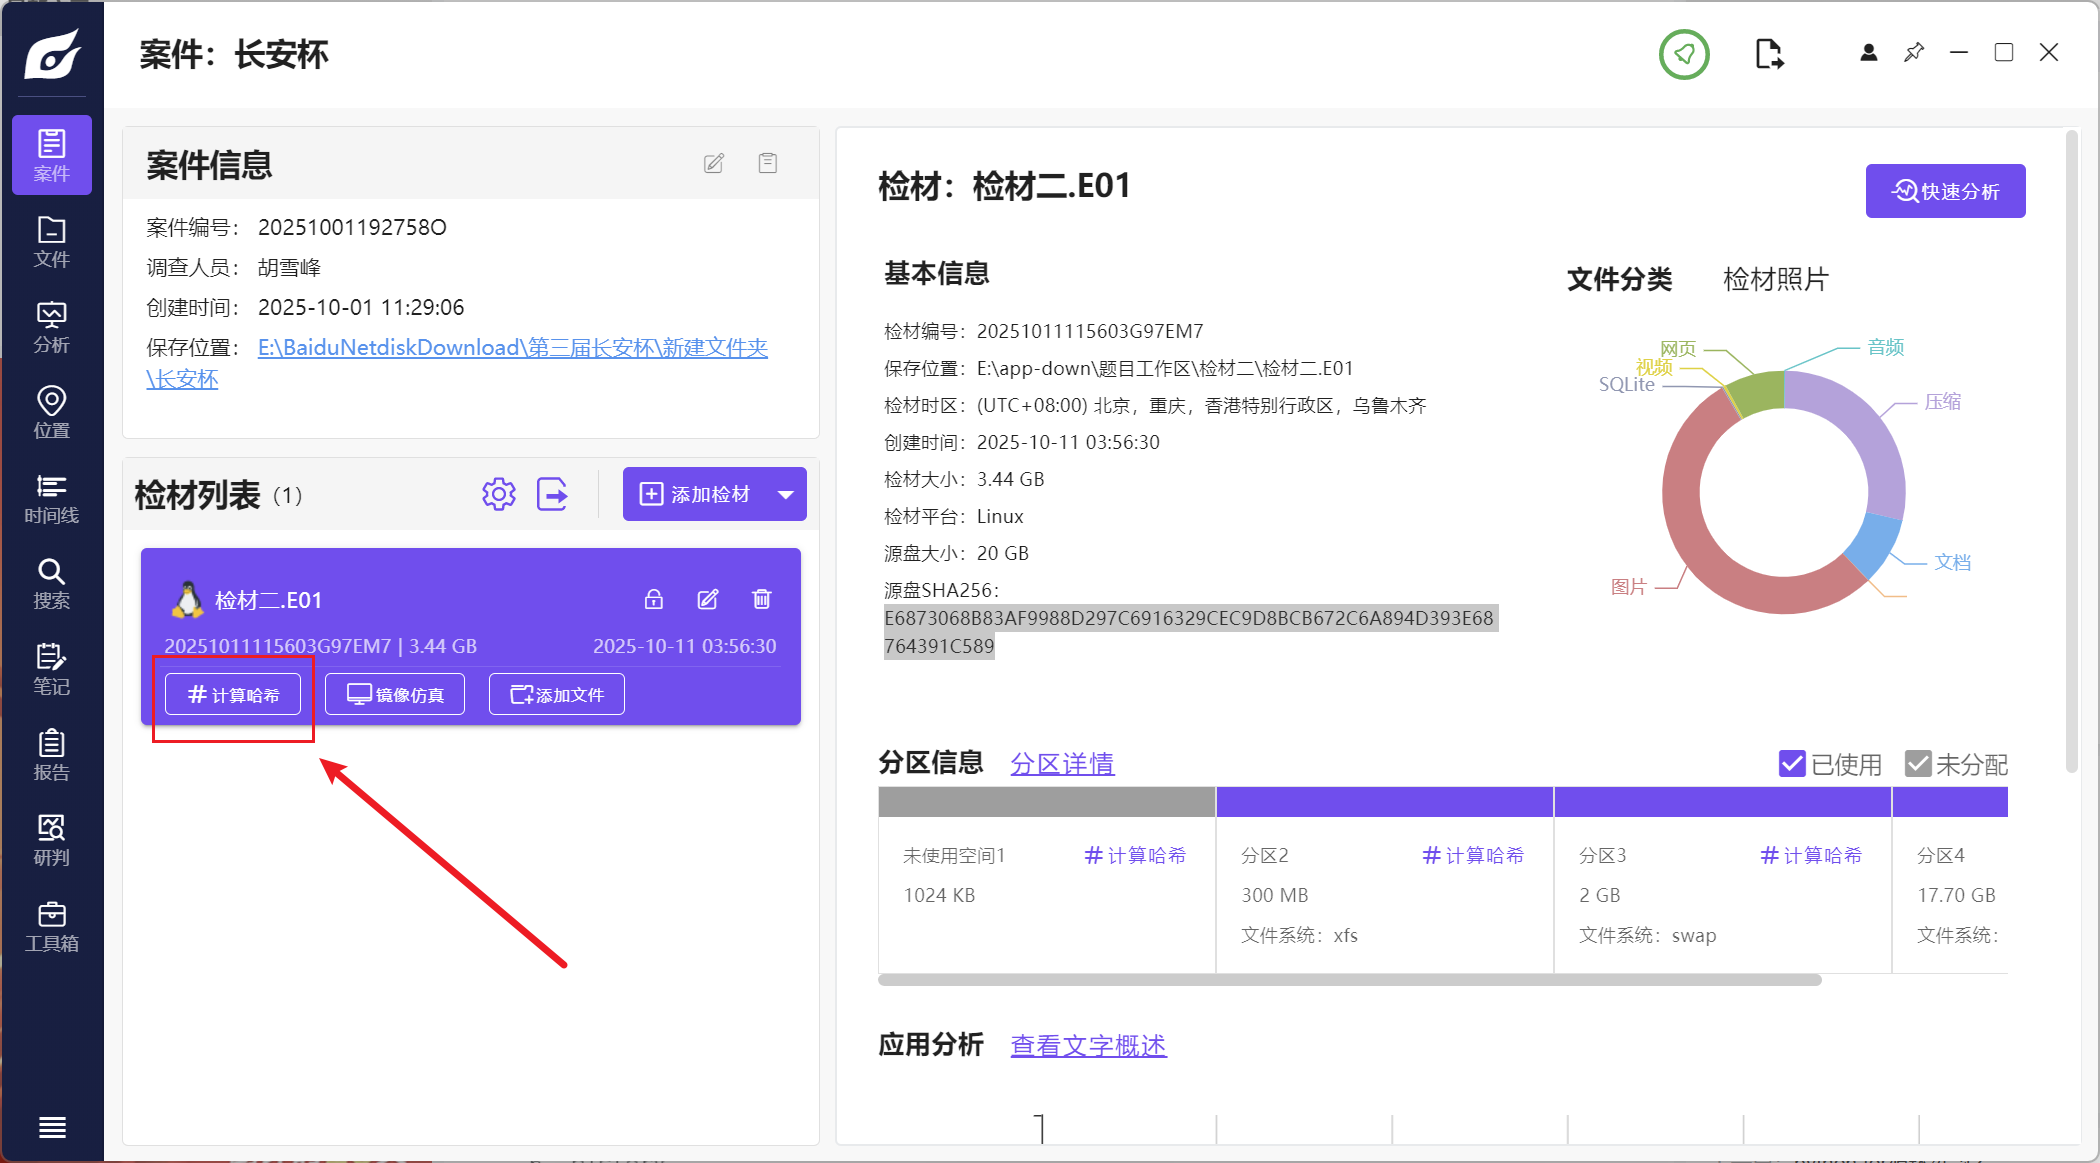Toggle the 未分配 checkbox
Viewport: 2100px width, 1163px height.
point(1917,764)
